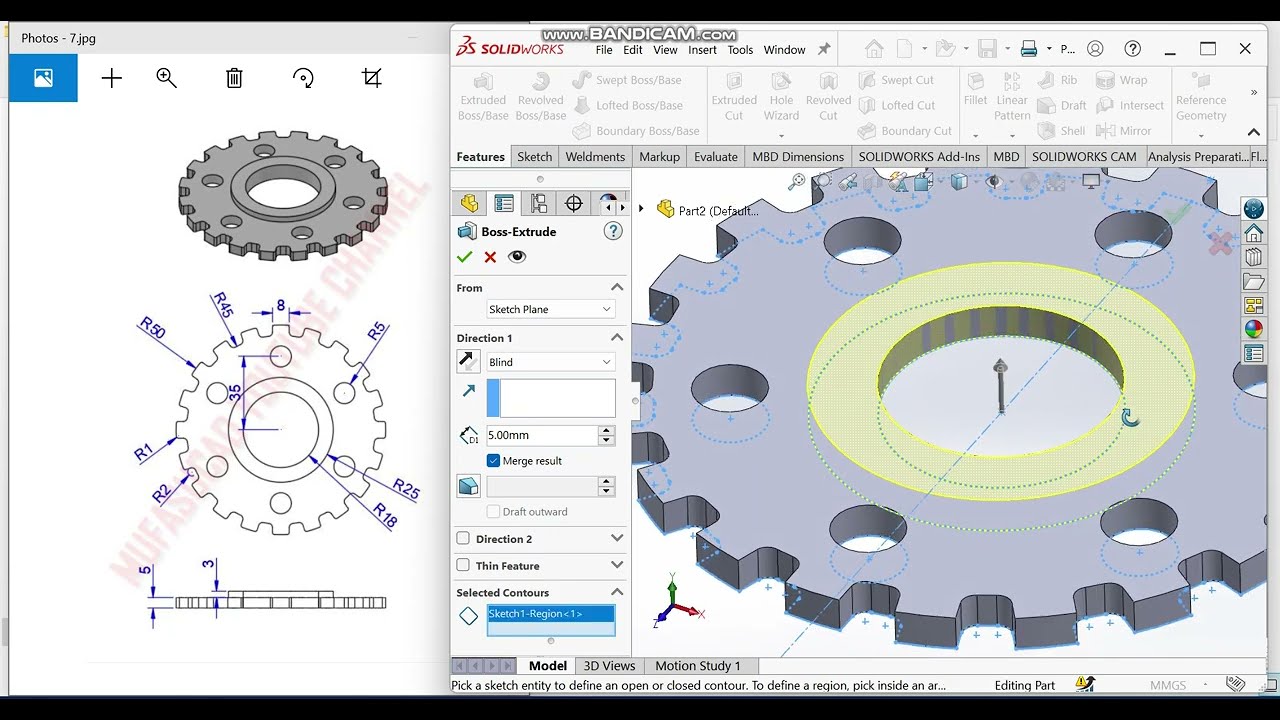Open File menu
1280x720 pixels.
(x=604, y=50)
